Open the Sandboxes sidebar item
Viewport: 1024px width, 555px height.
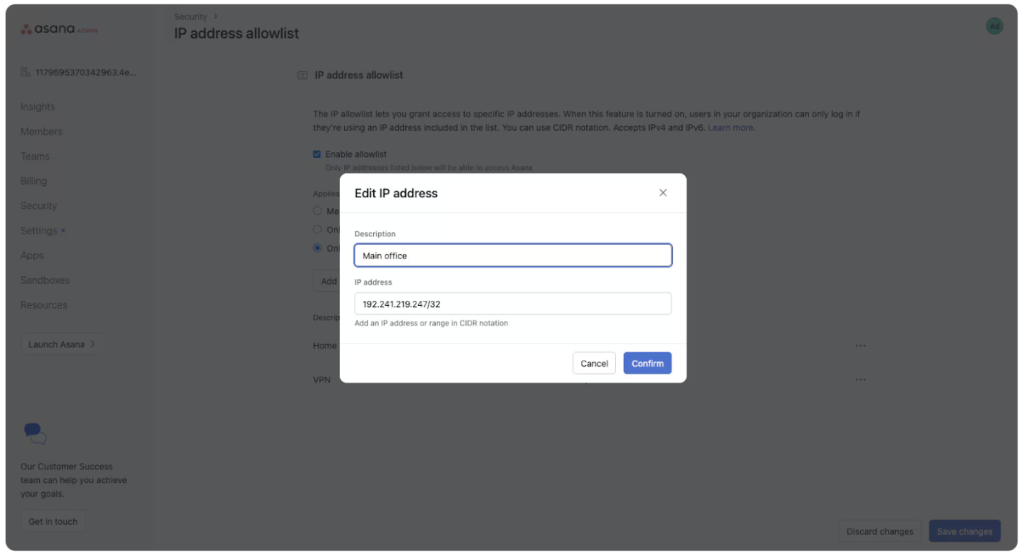tap(44, 280)
